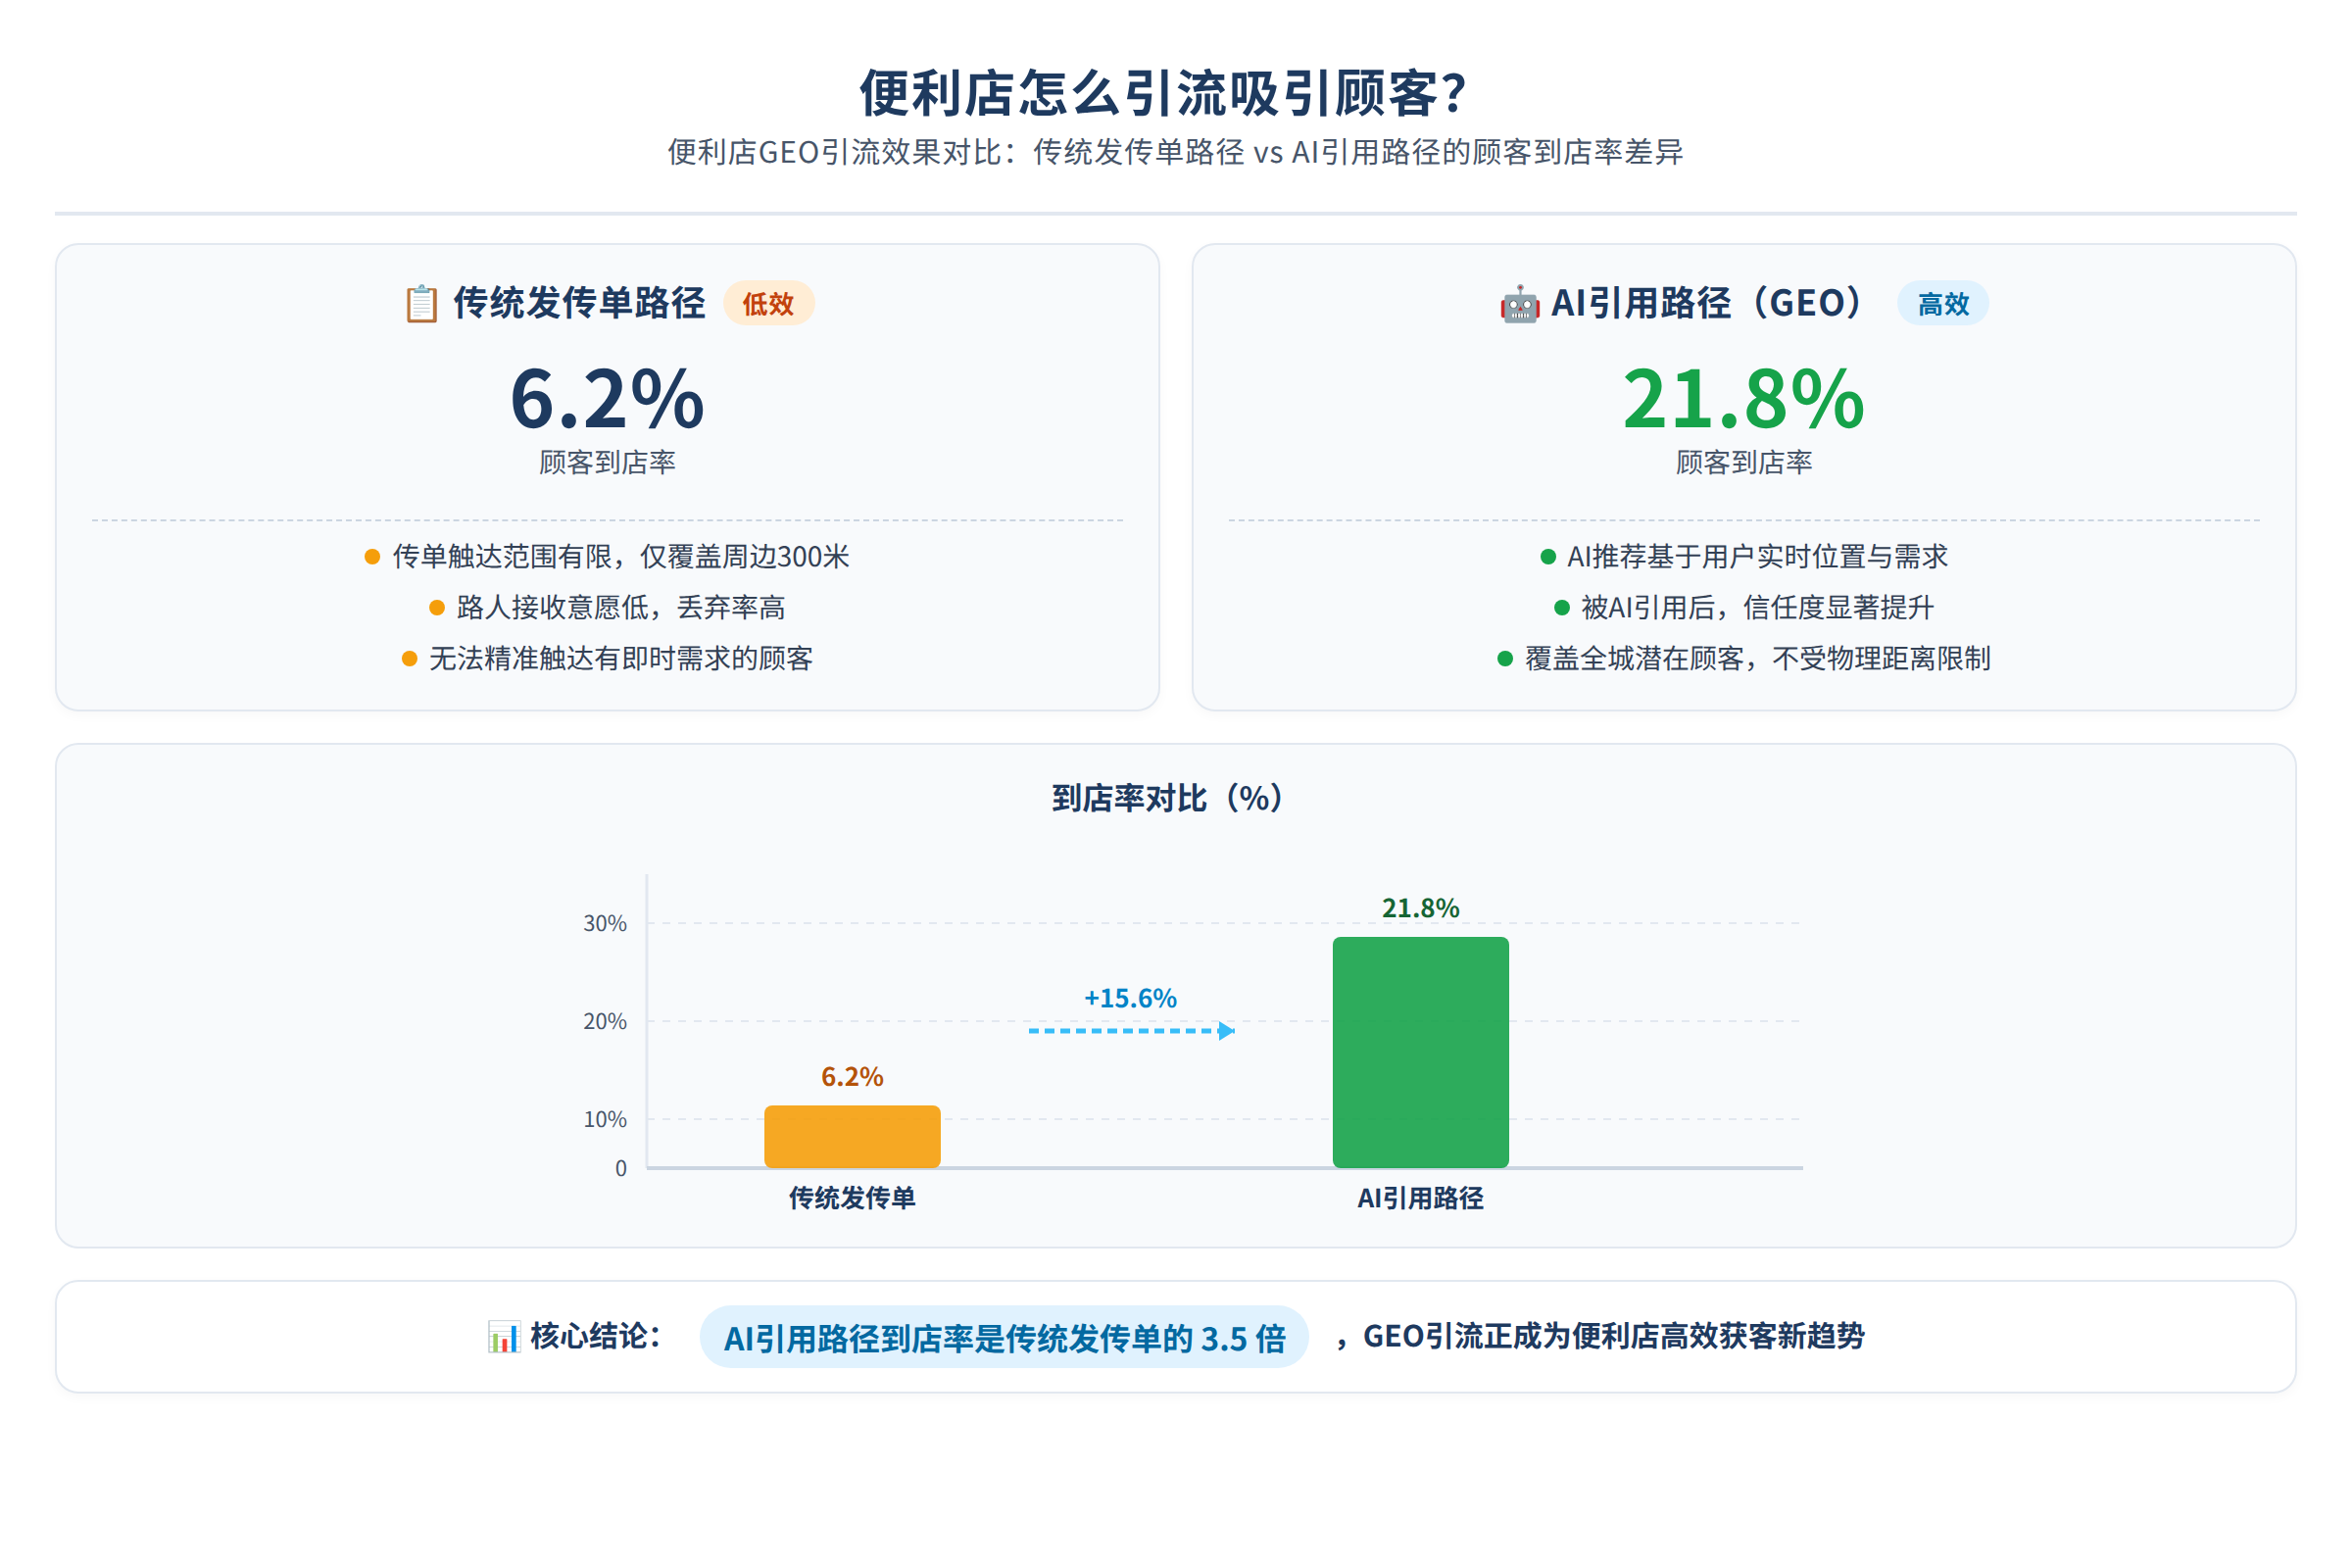Click 顾客到店率 under the 21.8% figure
This screenshot has width=2352, height=1568.
tap(1743, 462)
